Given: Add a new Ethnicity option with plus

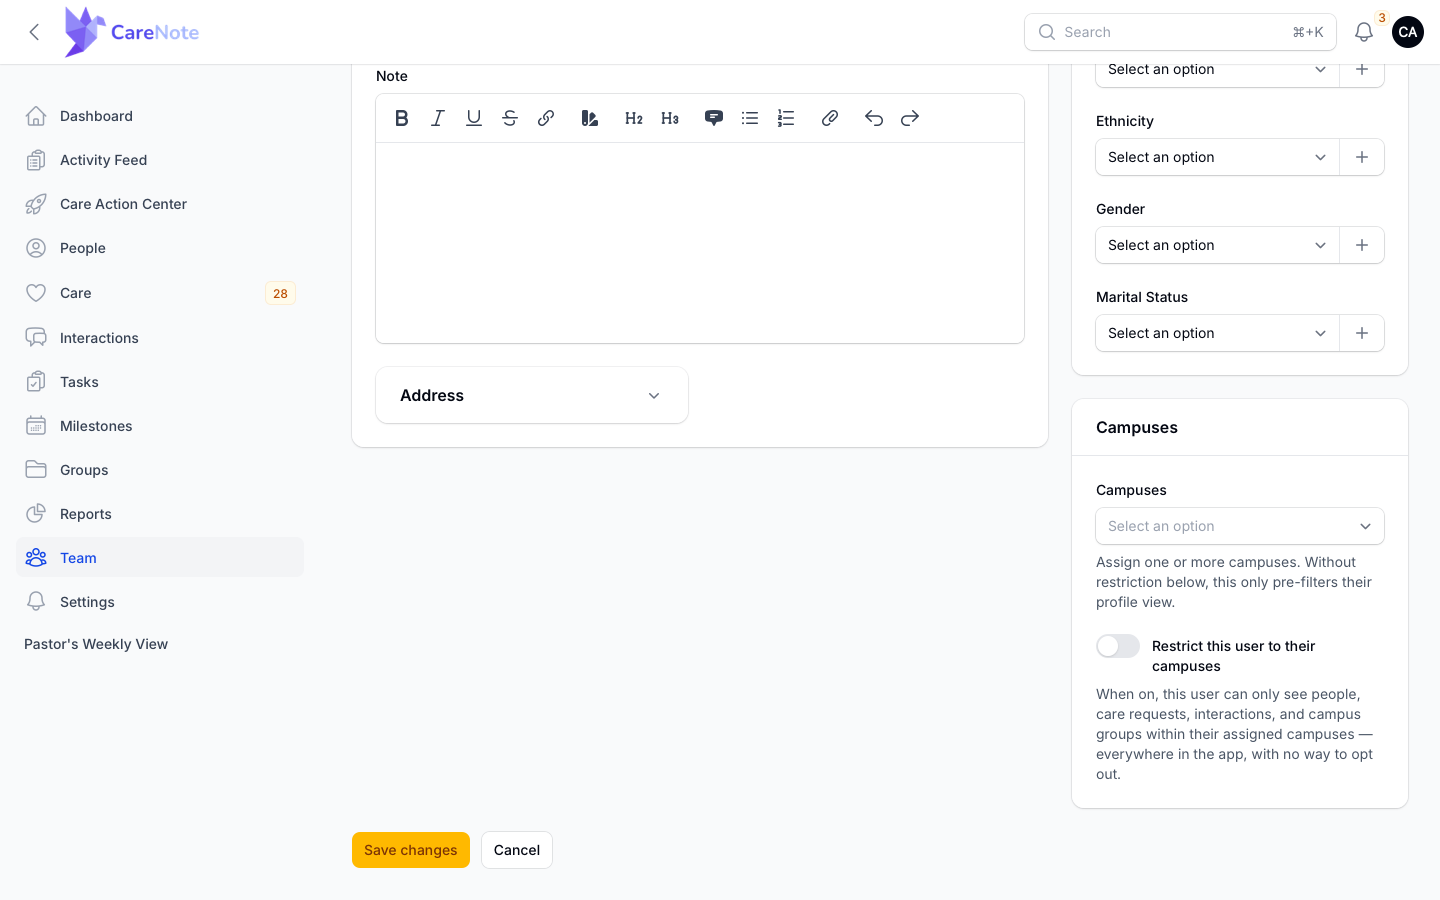Looking at the screenshot, I should click(x=1362, y=157).
